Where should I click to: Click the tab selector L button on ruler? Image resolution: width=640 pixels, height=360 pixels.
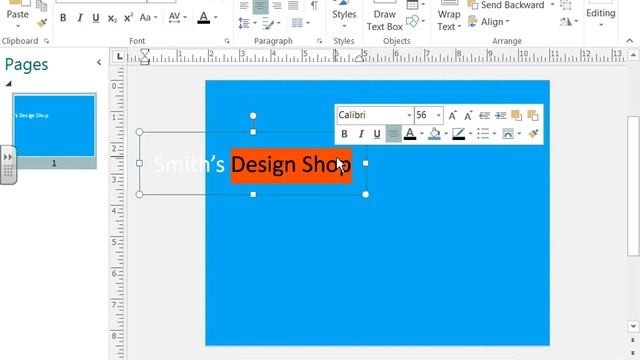119,56
